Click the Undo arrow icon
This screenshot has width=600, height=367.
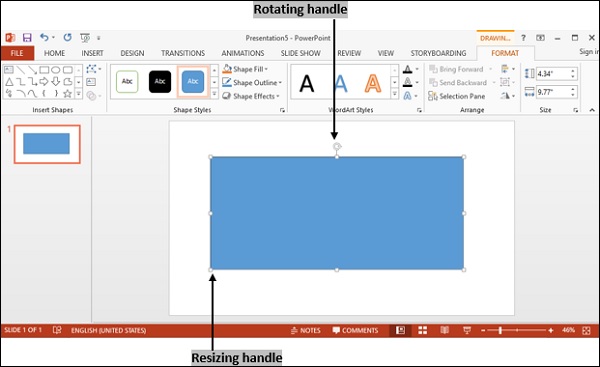coord(44,37)
